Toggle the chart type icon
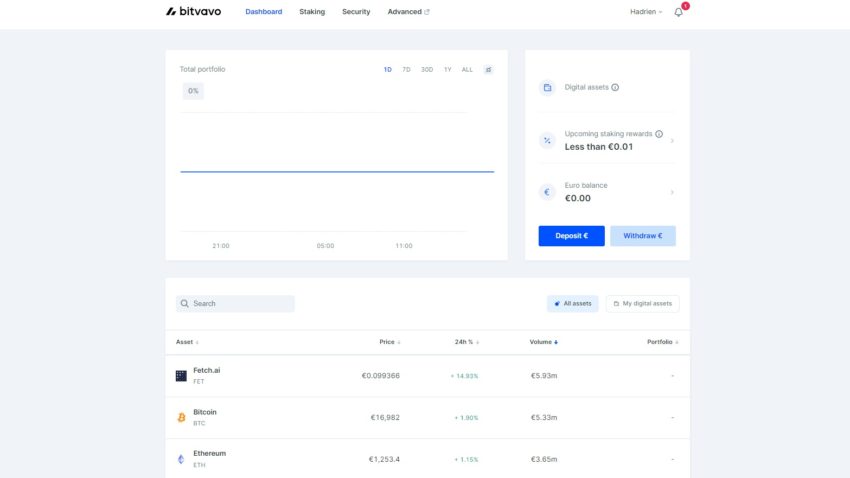 (488, 69)
